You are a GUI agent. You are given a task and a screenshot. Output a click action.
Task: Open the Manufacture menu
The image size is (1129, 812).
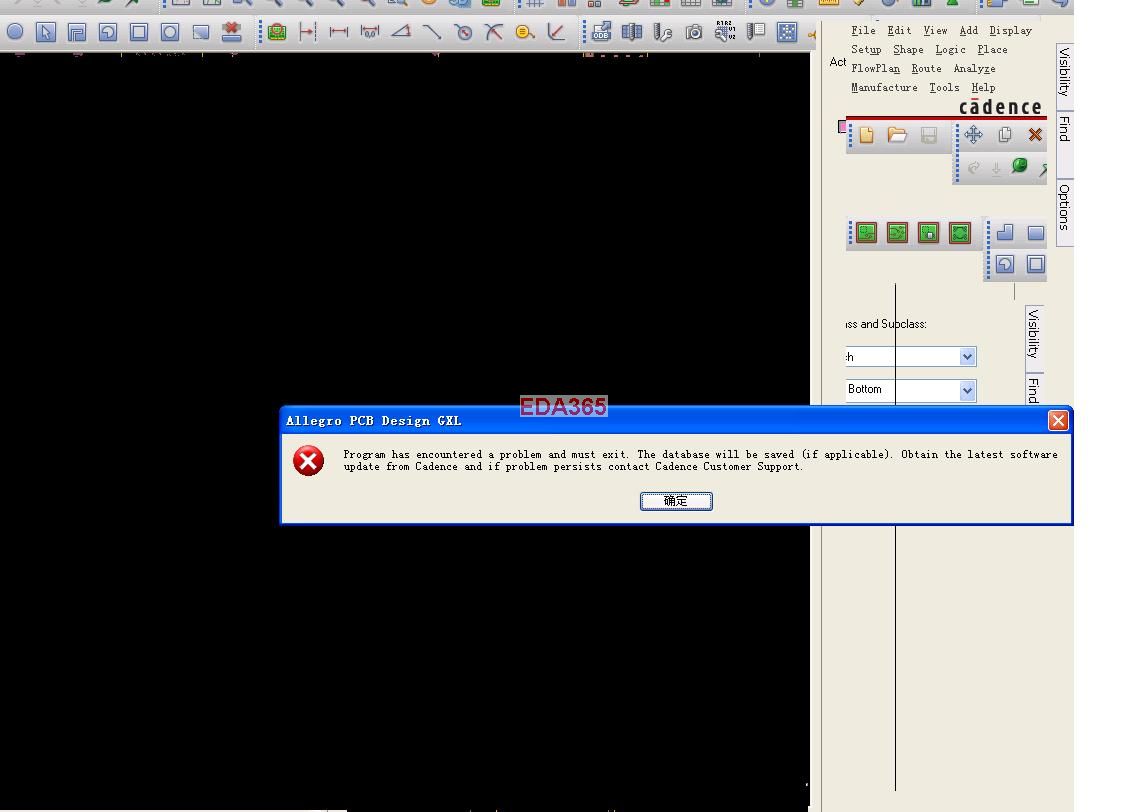pos(884,87)
